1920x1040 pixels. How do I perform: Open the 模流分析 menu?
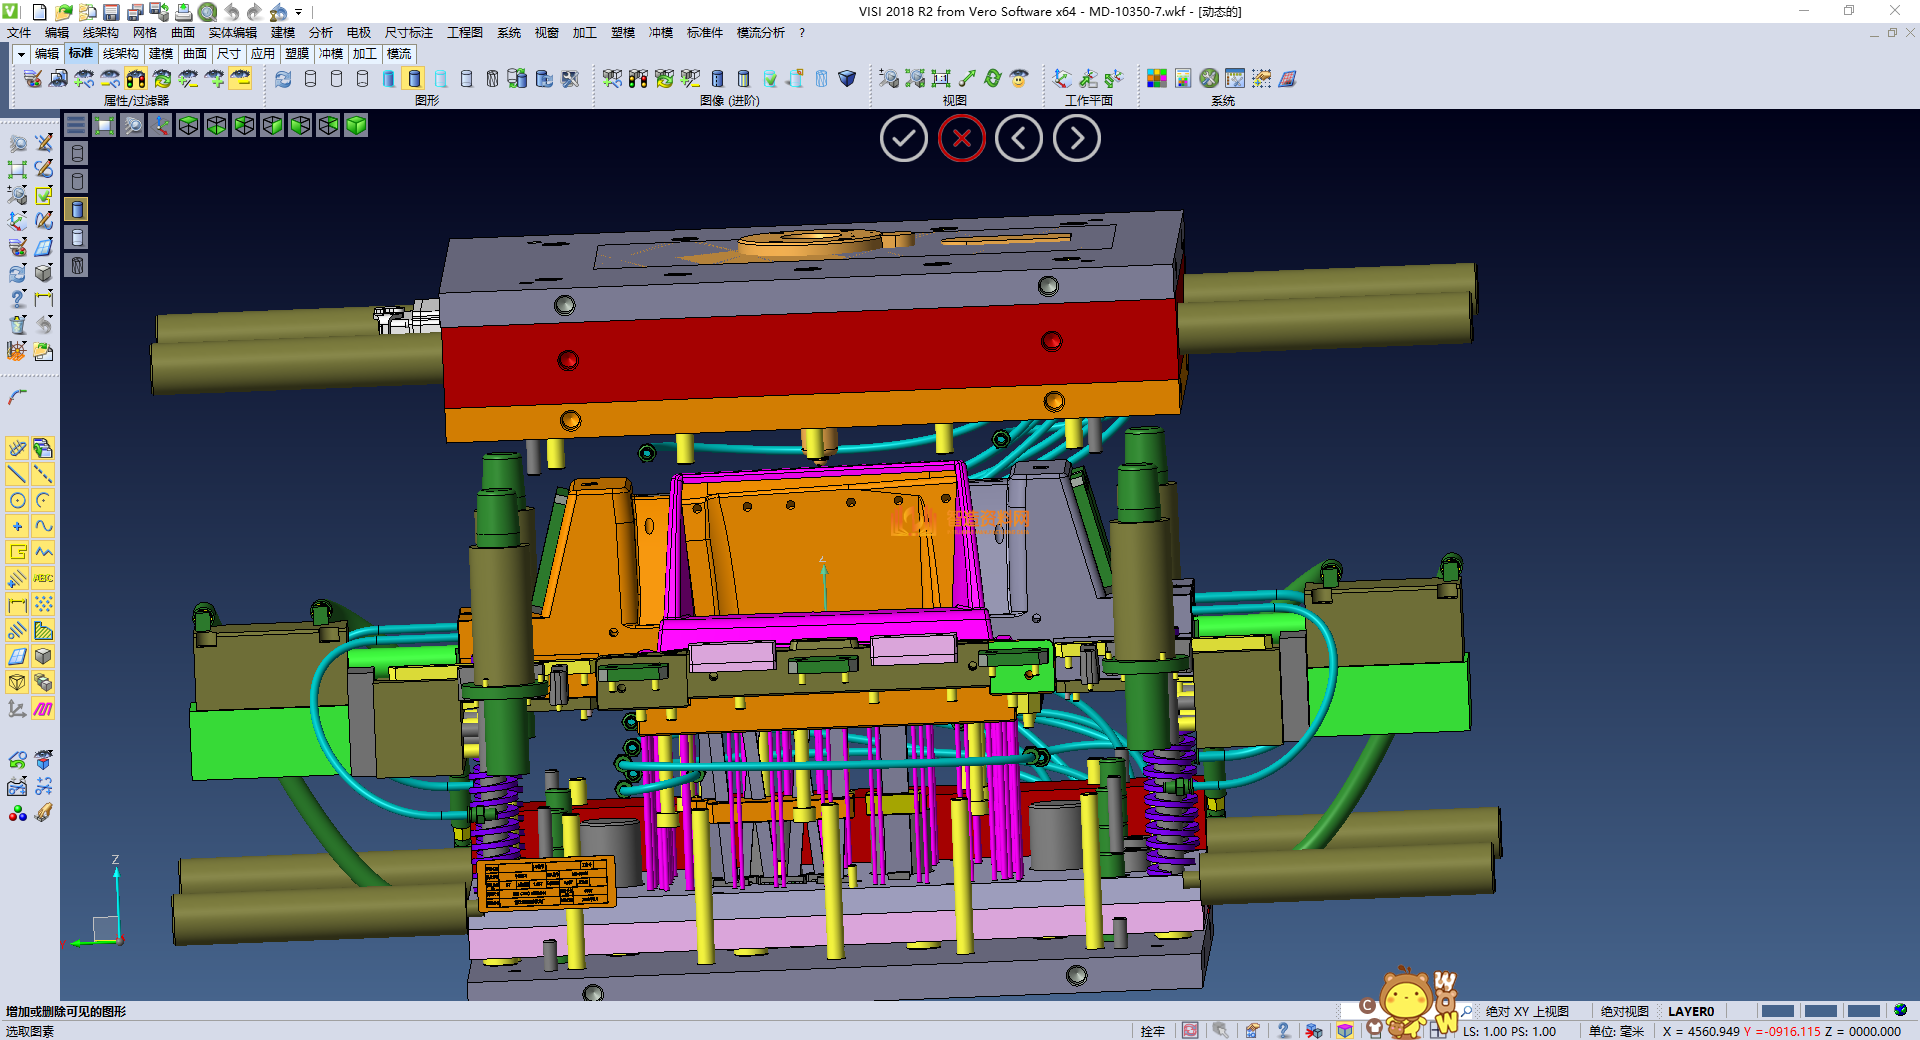(x=760, y=33)
